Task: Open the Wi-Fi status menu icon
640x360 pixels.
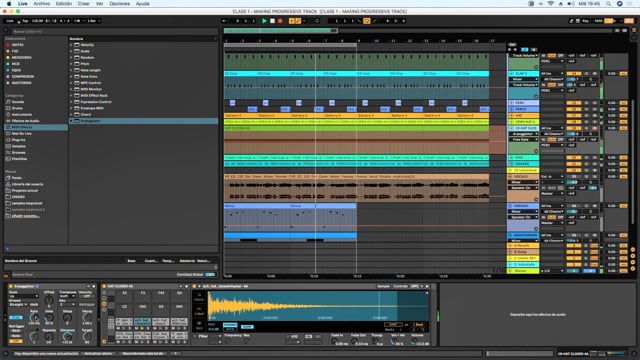Action: pyautogui.click(x=550, y=4)
